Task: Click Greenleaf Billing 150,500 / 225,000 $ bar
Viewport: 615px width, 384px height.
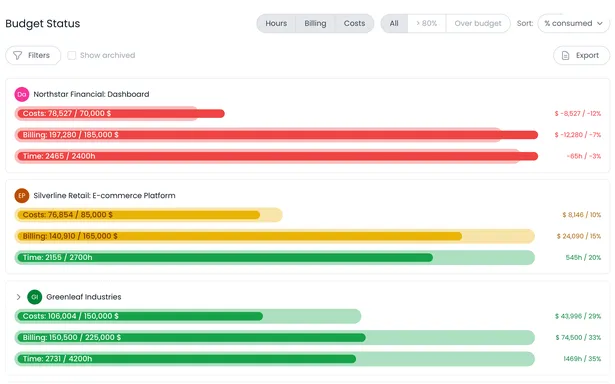Action: tap(275, 337)
